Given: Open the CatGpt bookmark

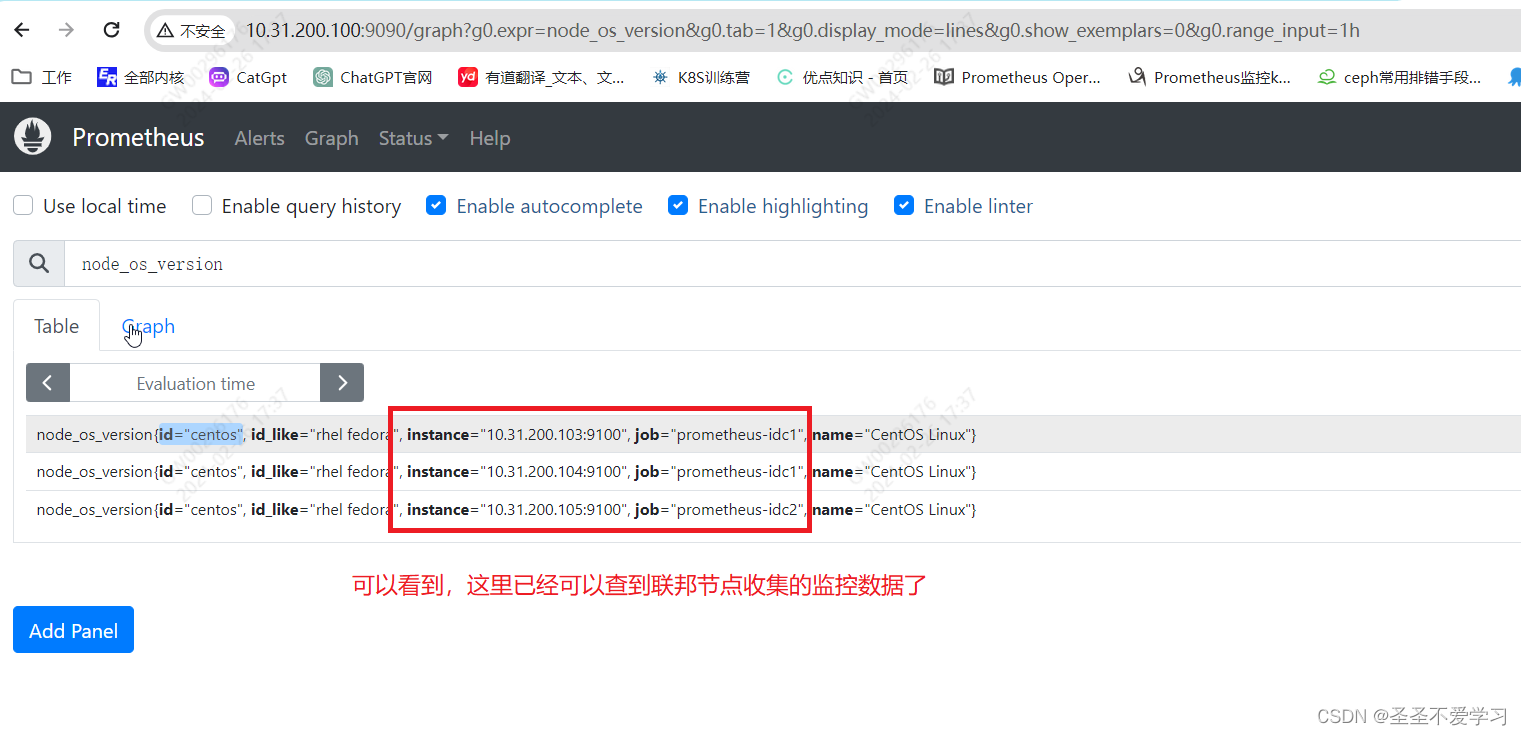Looking at the screenshot, I should (x=248, y=77).
